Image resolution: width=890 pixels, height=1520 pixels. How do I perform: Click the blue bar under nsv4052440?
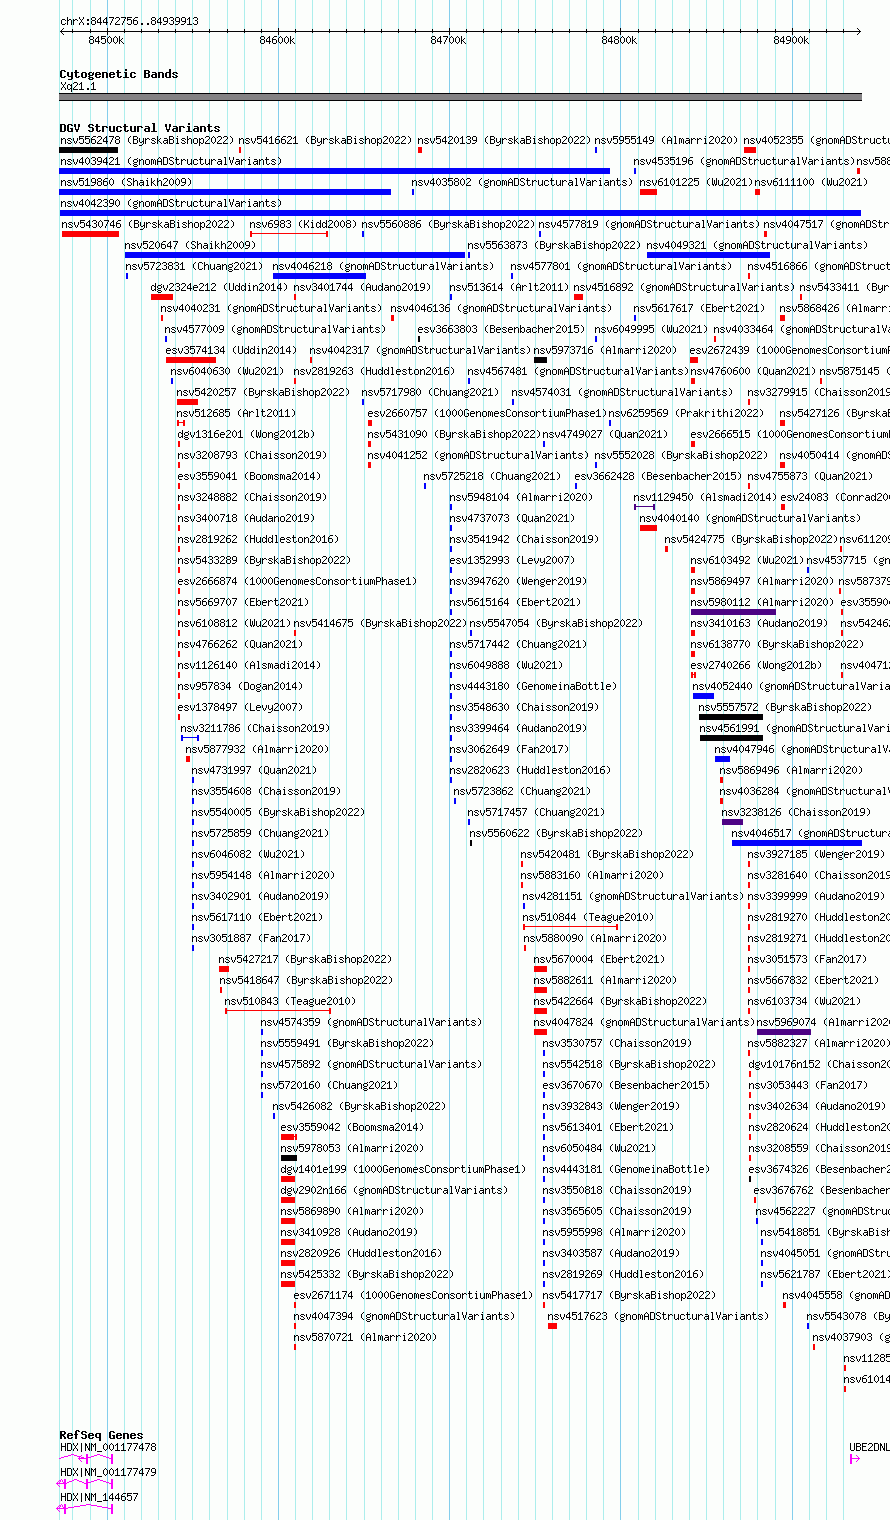point(704,696)
